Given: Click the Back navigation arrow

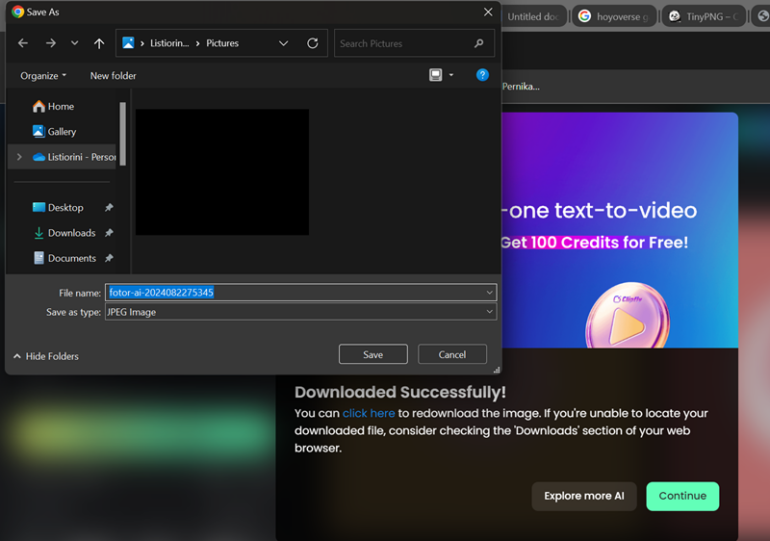Looking at the screenshot, I should [x=23, y=44].
